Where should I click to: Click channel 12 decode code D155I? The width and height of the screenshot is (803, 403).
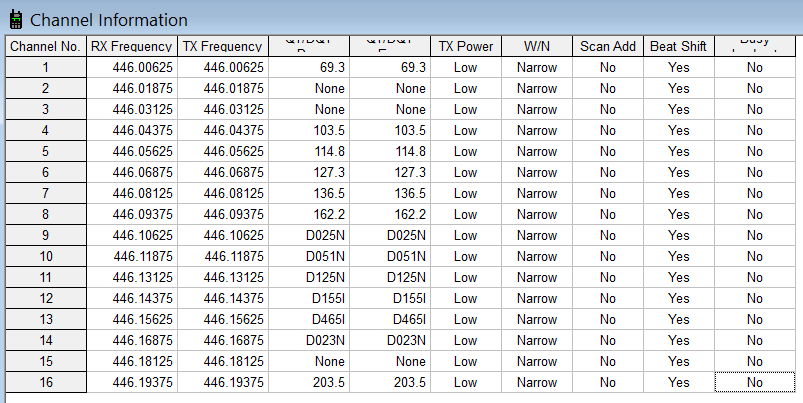coord(309,298)
